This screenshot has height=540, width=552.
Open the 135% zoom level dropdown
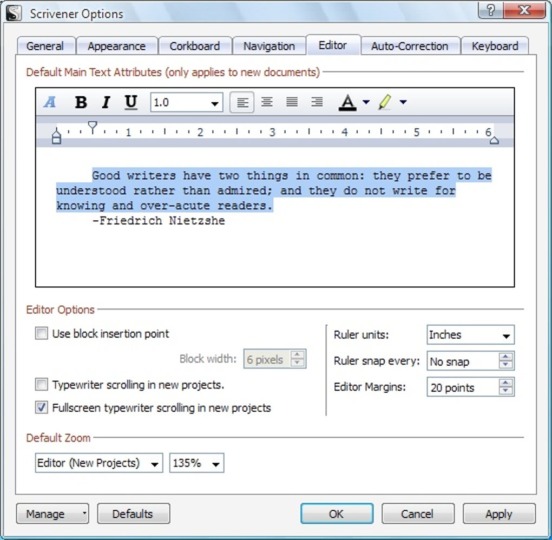click(196, 463)
